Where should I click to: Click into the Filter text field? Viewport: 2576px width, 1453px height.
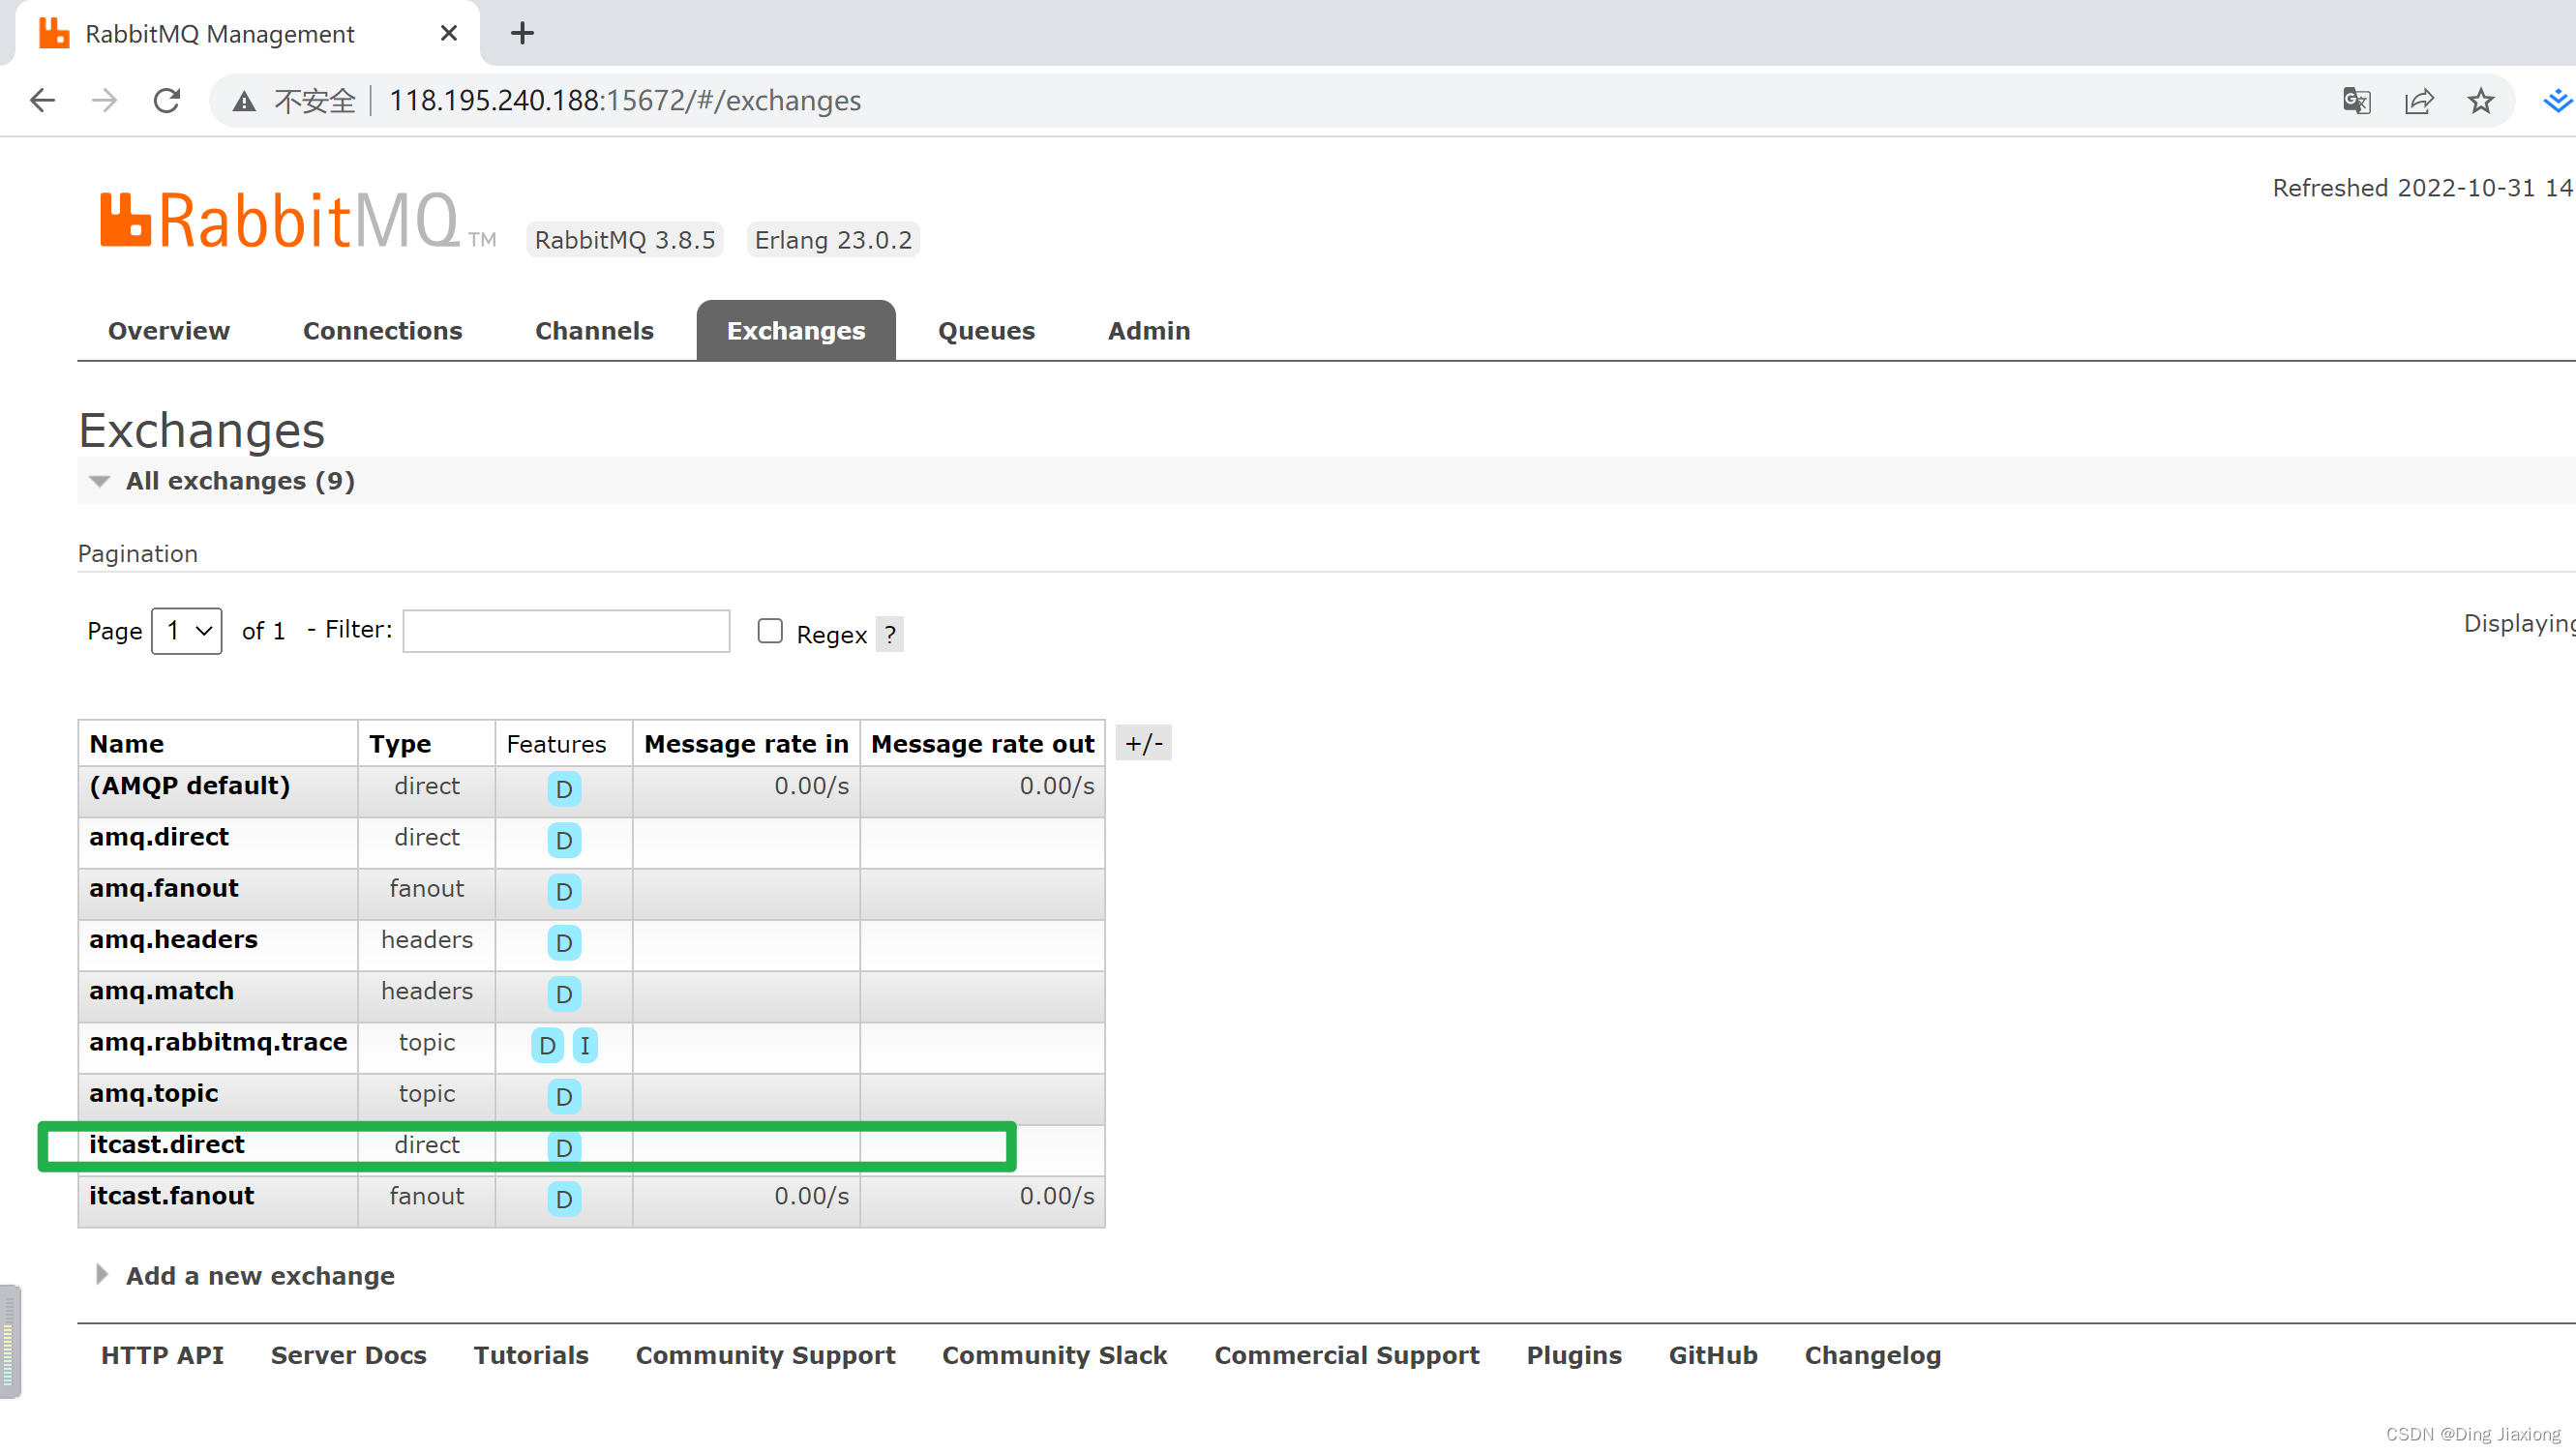(x=566, y=631)
